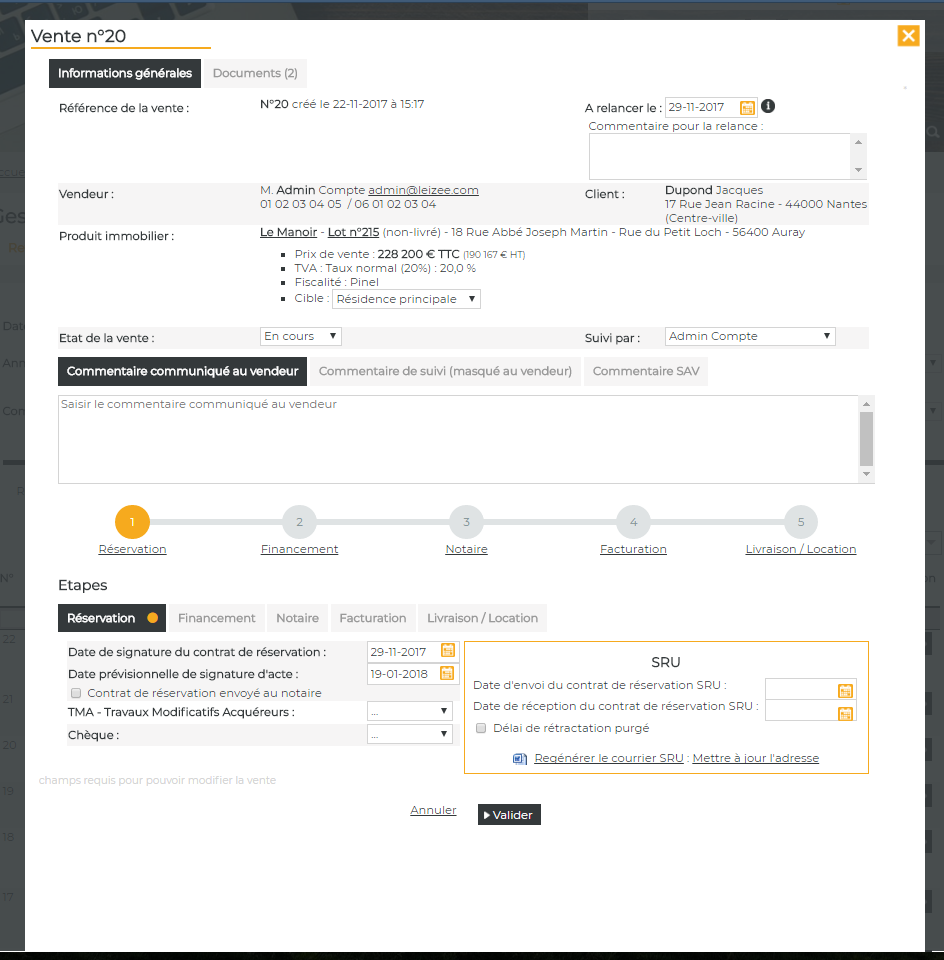Screen dimensions: 944x960
Task: Open the admin@leizee.com email link
Action: pyautogui.click(x=423, y=190)
